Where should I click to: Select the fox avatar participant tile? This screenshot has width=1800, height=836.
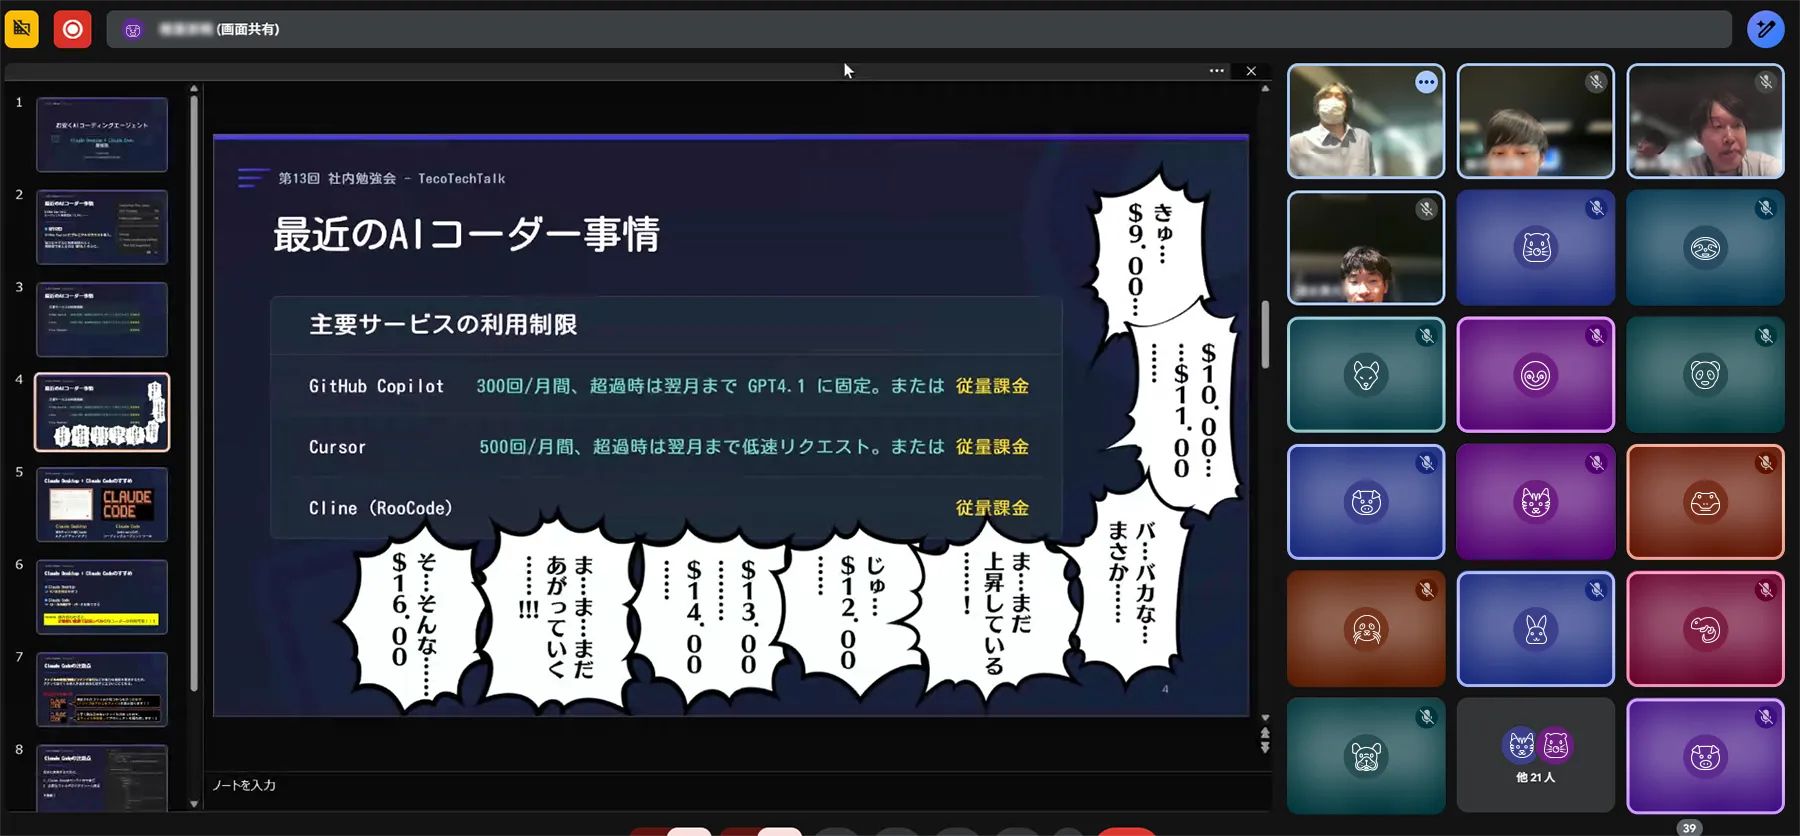point(1366,375)
